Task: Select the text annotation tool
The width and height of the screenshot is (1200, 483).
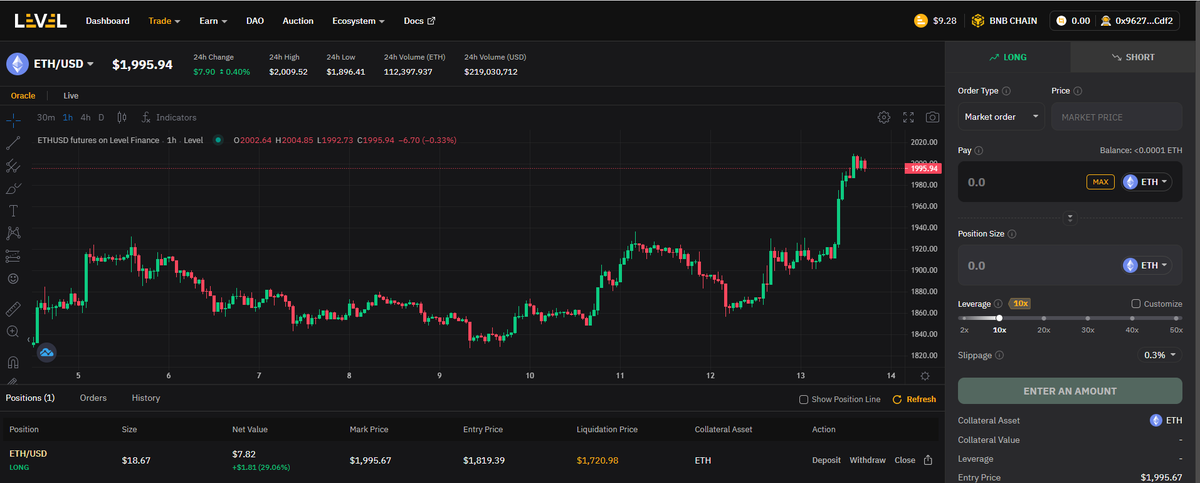Action: point(13,210)
